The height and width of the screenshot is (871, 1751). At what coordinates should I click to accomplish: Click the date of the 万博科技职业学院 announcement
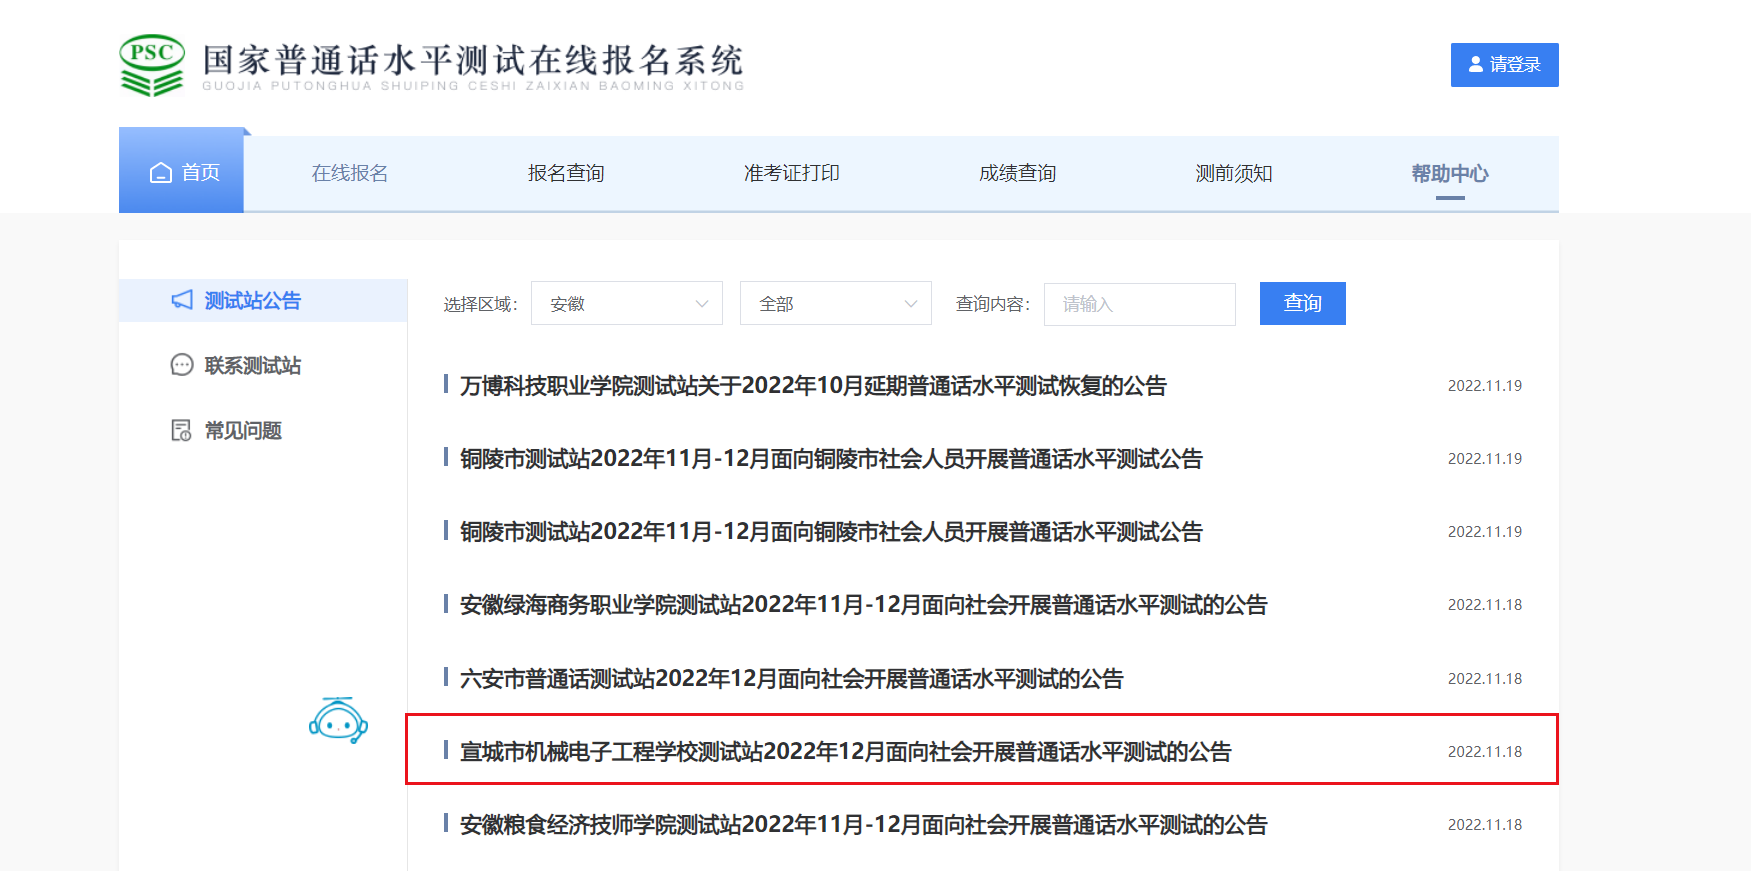1485,386
